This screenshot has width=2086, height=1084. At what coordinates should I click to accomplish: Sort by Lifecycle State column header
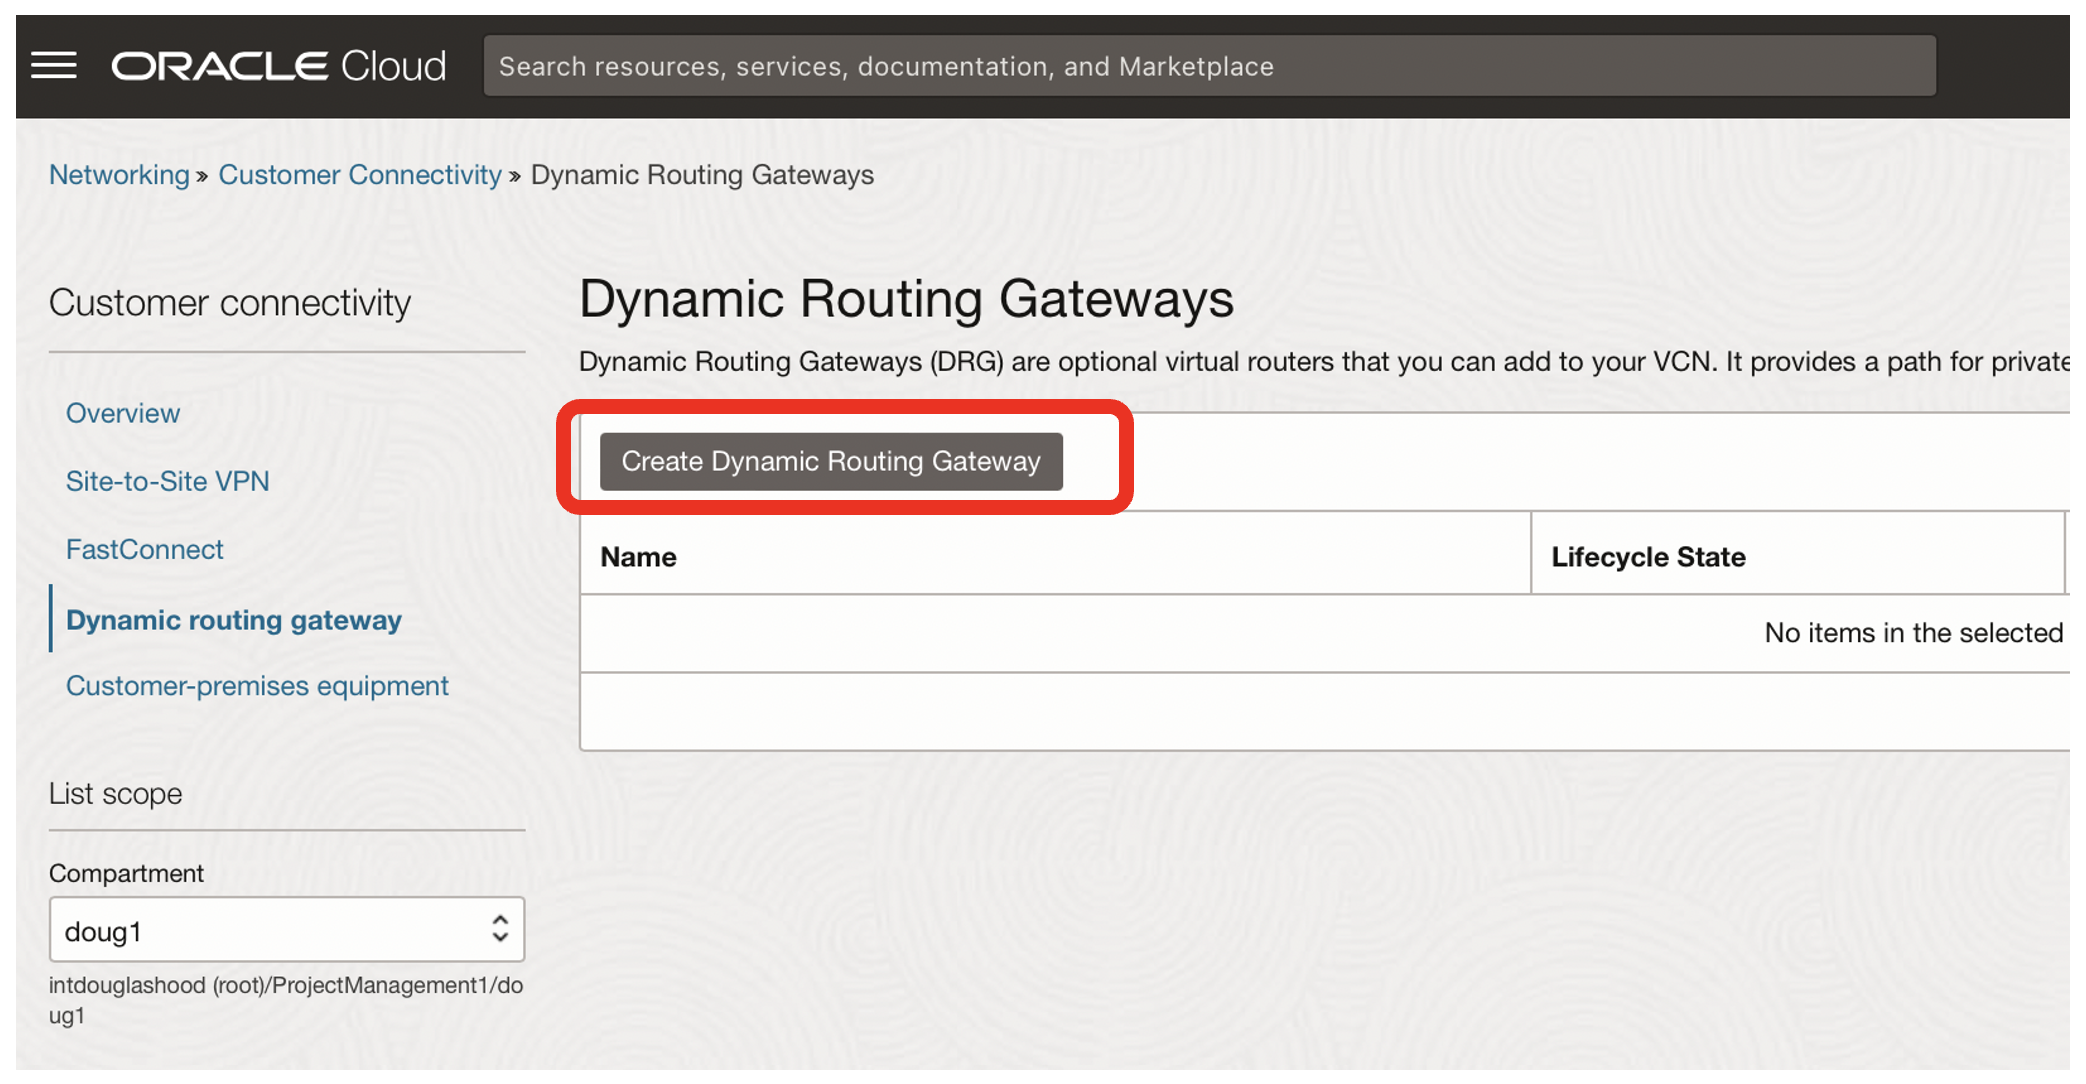(1648, 557)
